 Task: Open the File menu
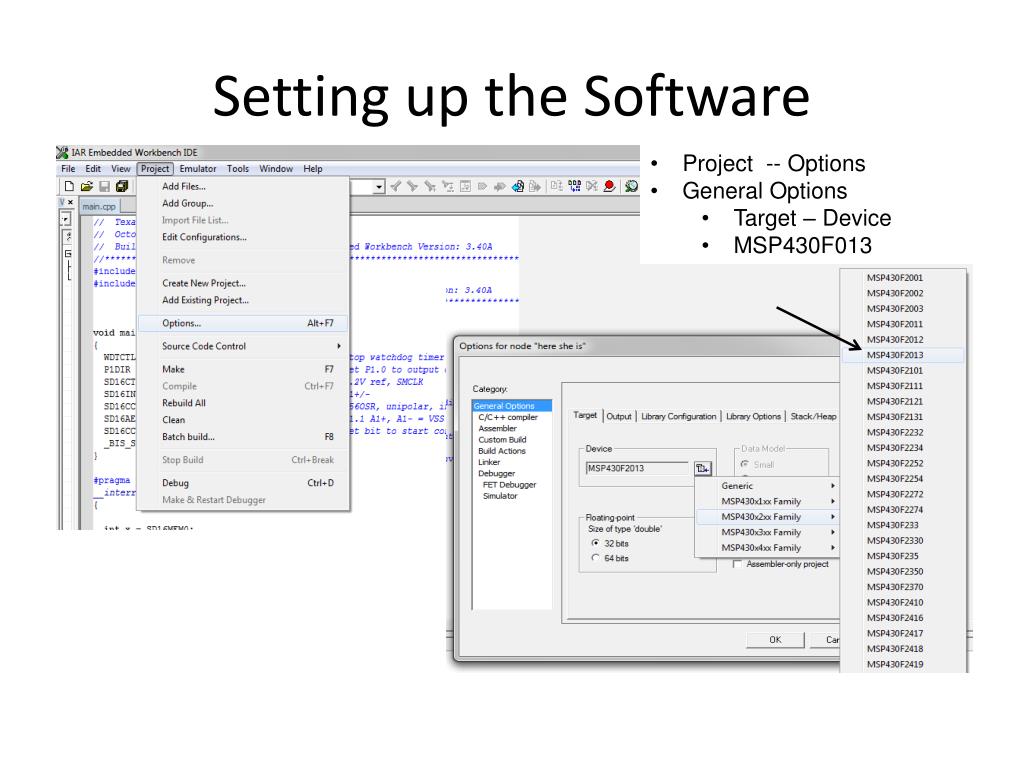click(68, 168)
